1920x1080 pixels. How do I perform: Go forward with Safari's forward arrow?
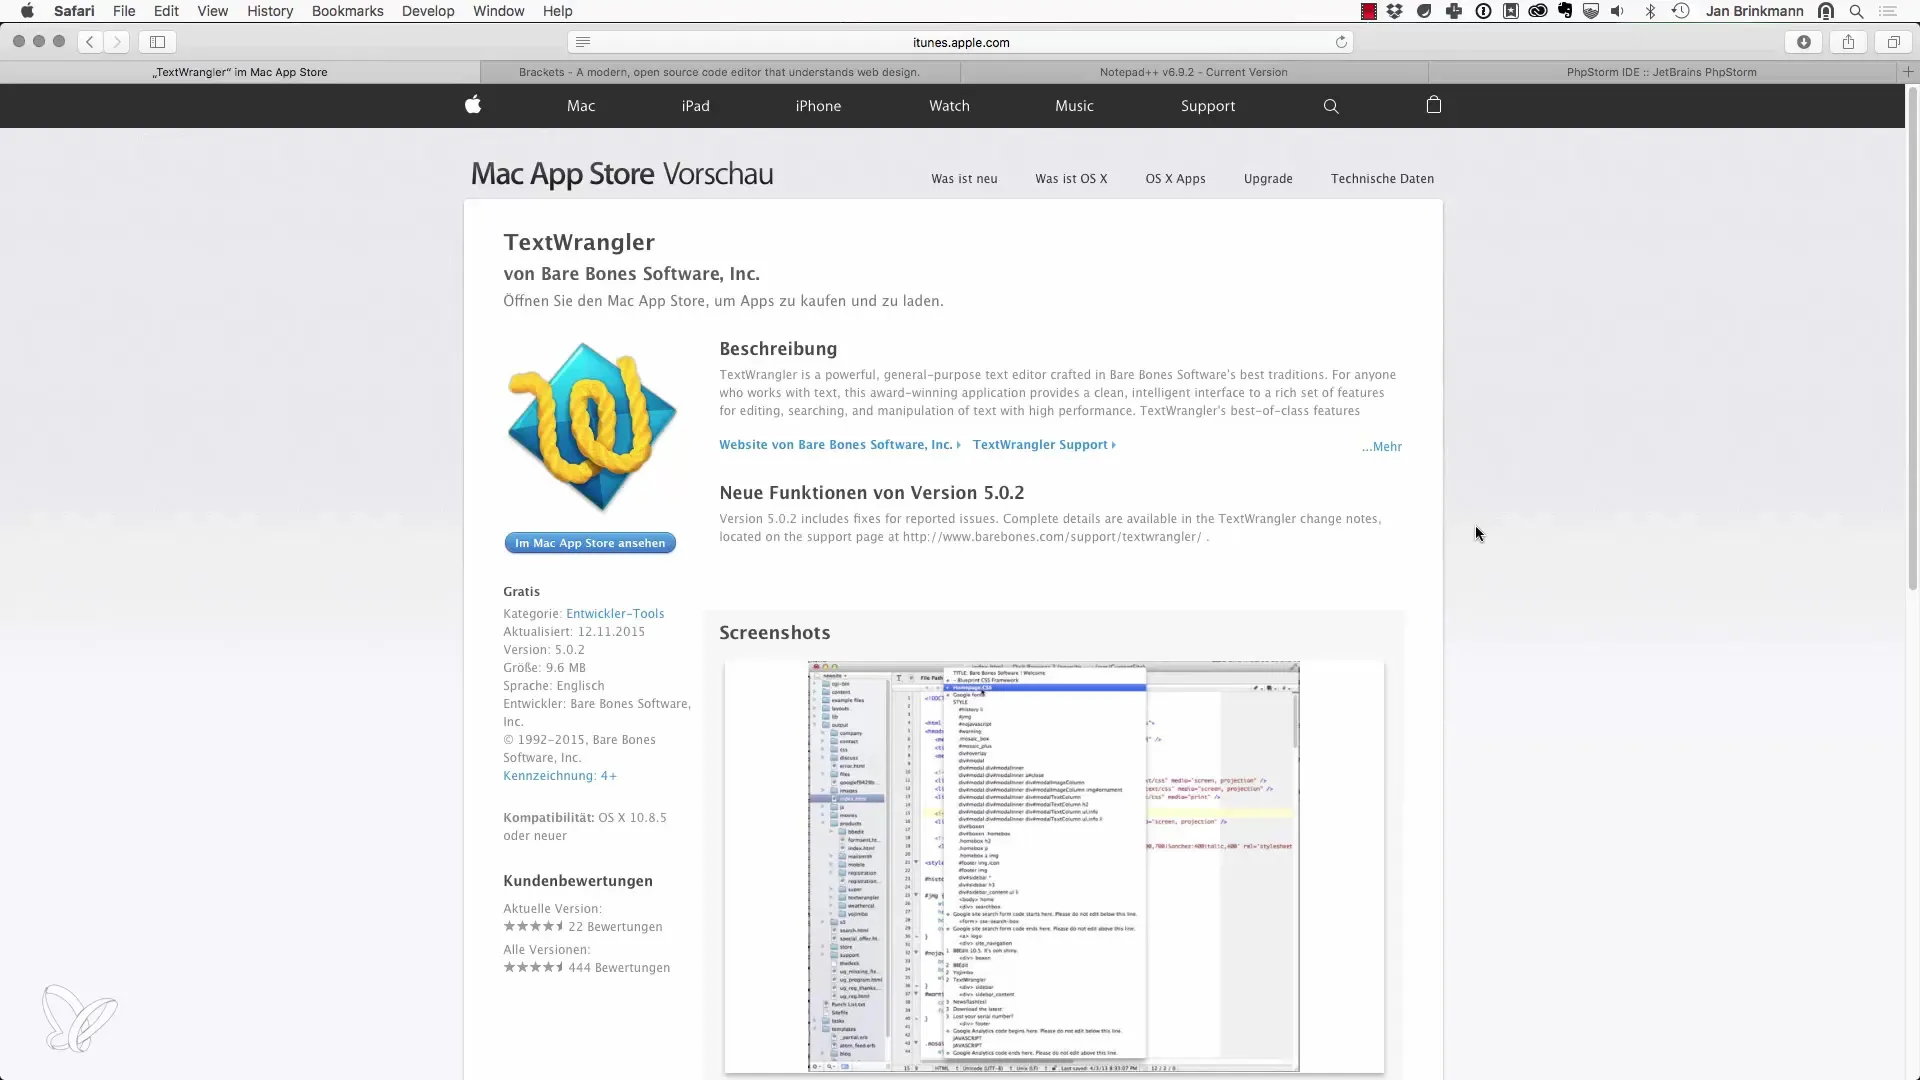pos(117,42)
